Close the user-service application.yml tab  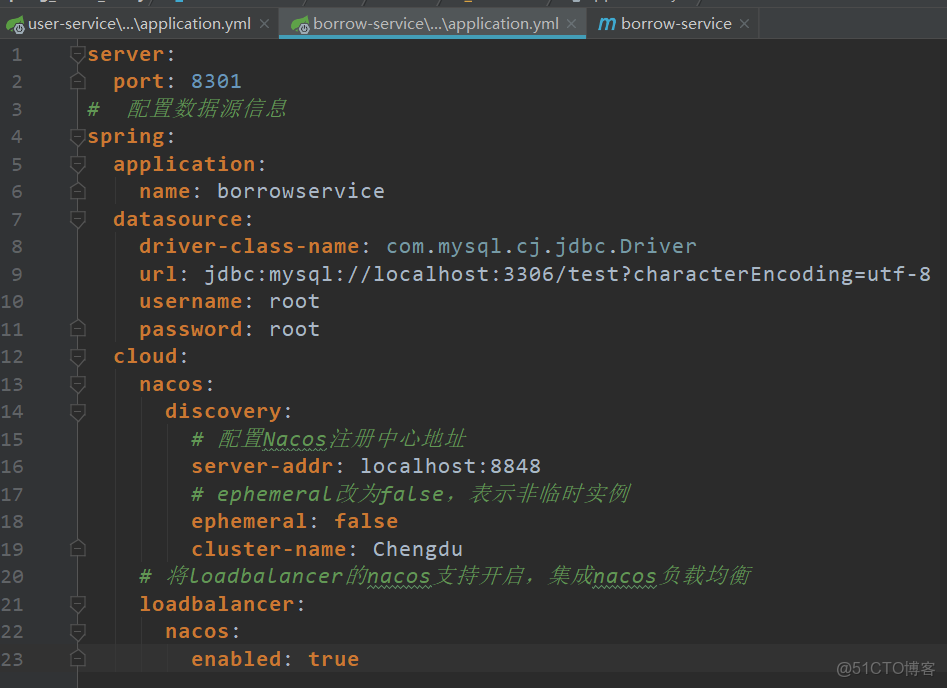coord(262,22)
